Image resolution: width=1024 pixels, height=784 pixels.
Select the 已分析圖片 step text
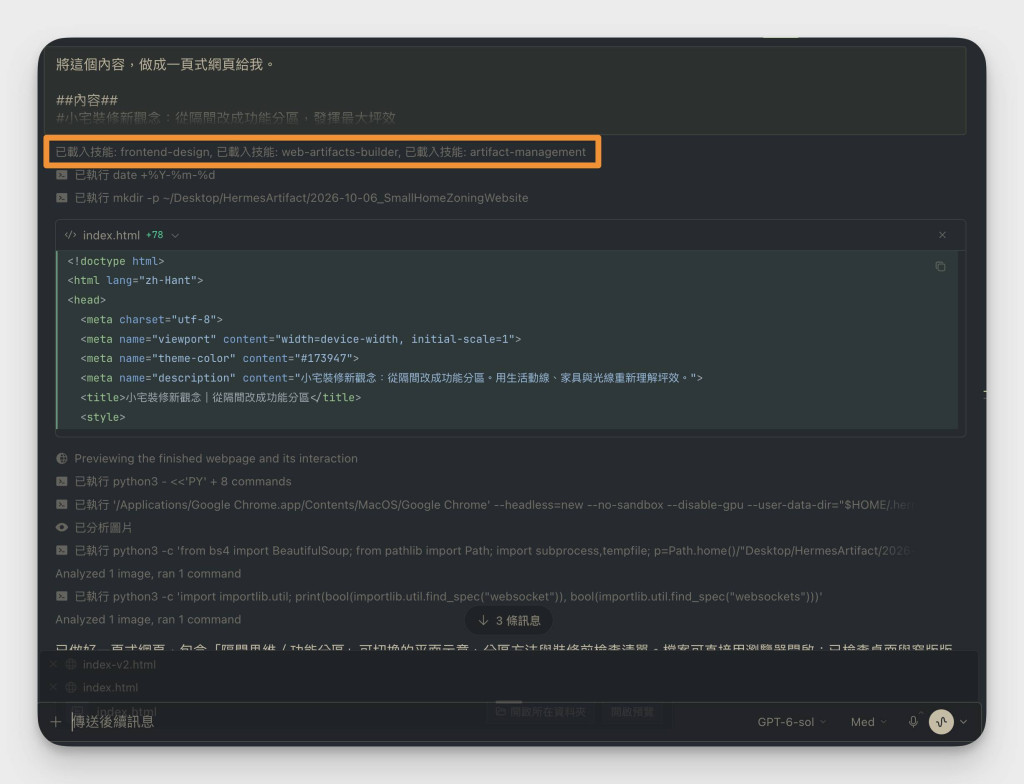103,527
